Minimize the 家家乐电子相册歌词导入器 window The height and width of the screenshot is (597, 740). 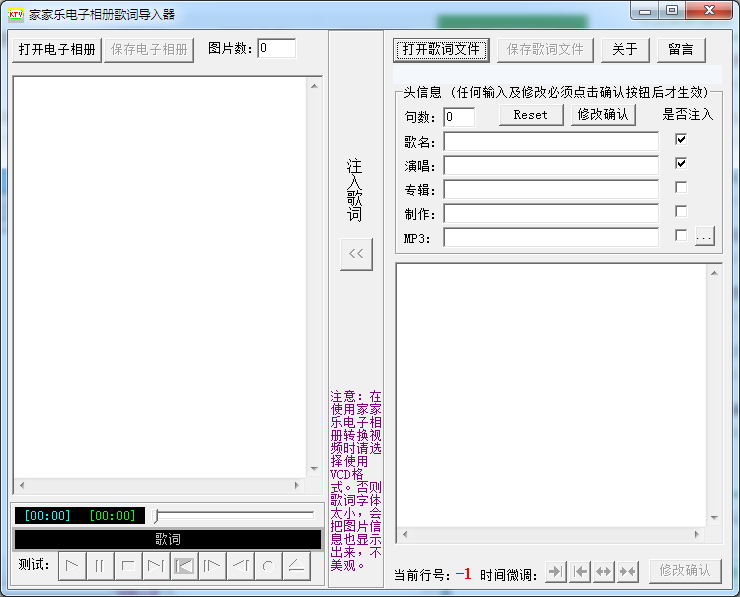click(645, 11)
